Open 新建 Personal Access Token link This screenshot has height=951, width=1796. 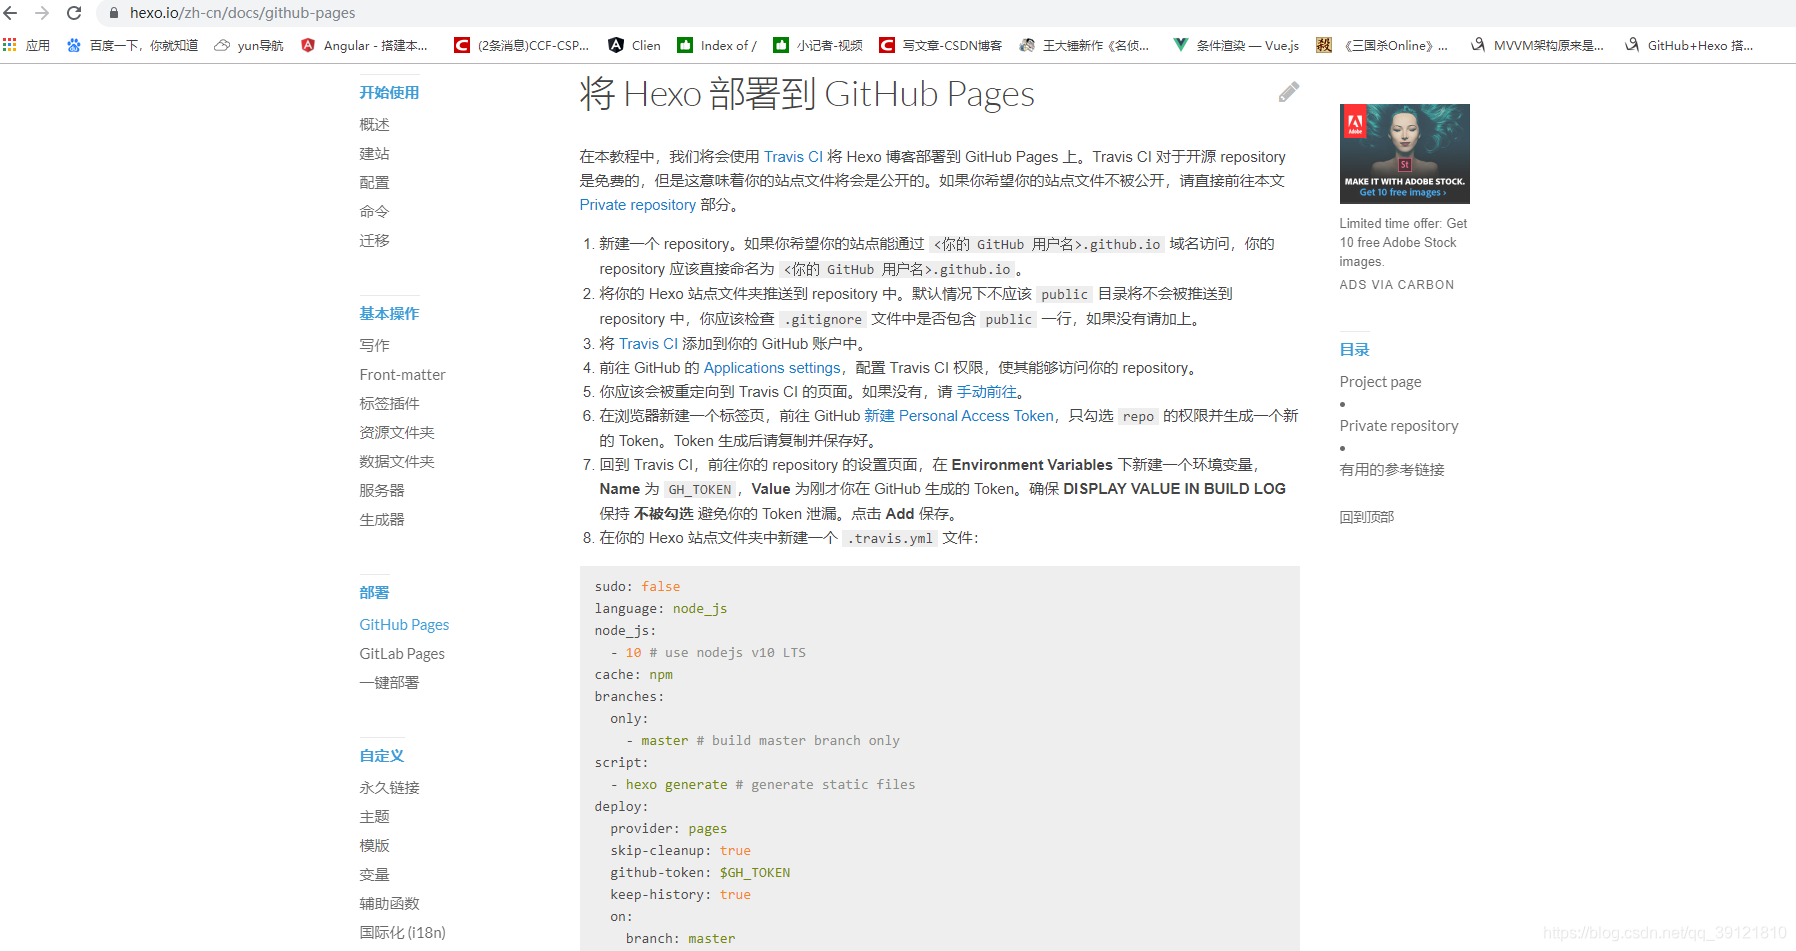click(x=959, y=416)
